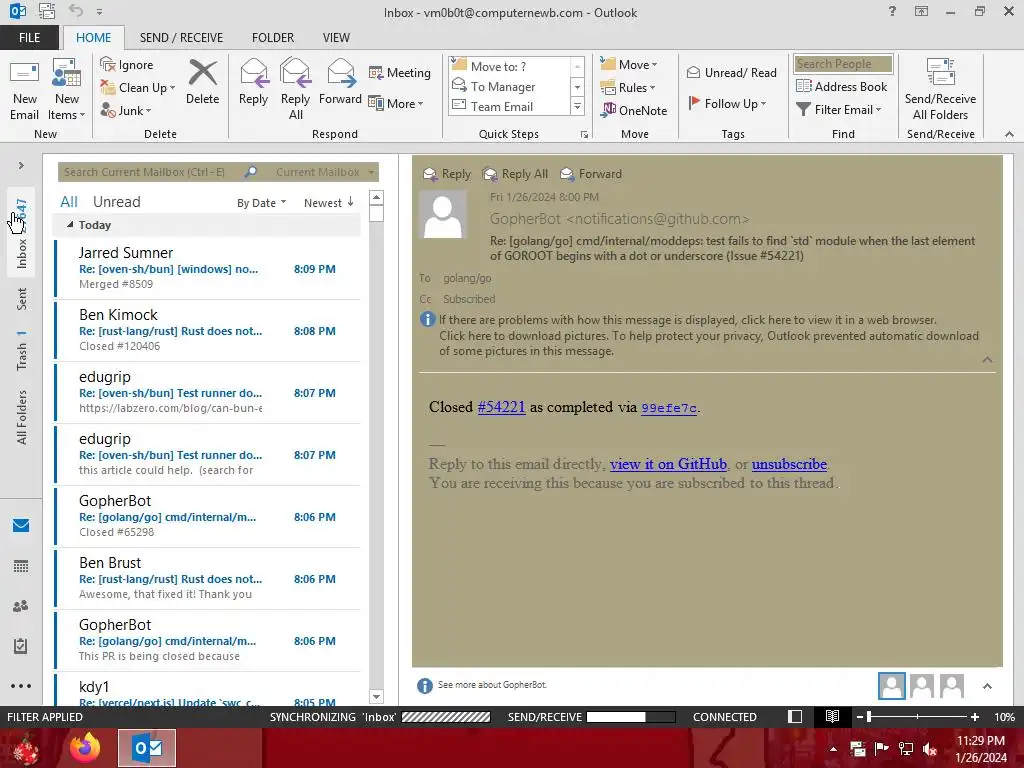Show more navigation options
Viewport: 1024px width, 768px height.
tap(21, 686)
